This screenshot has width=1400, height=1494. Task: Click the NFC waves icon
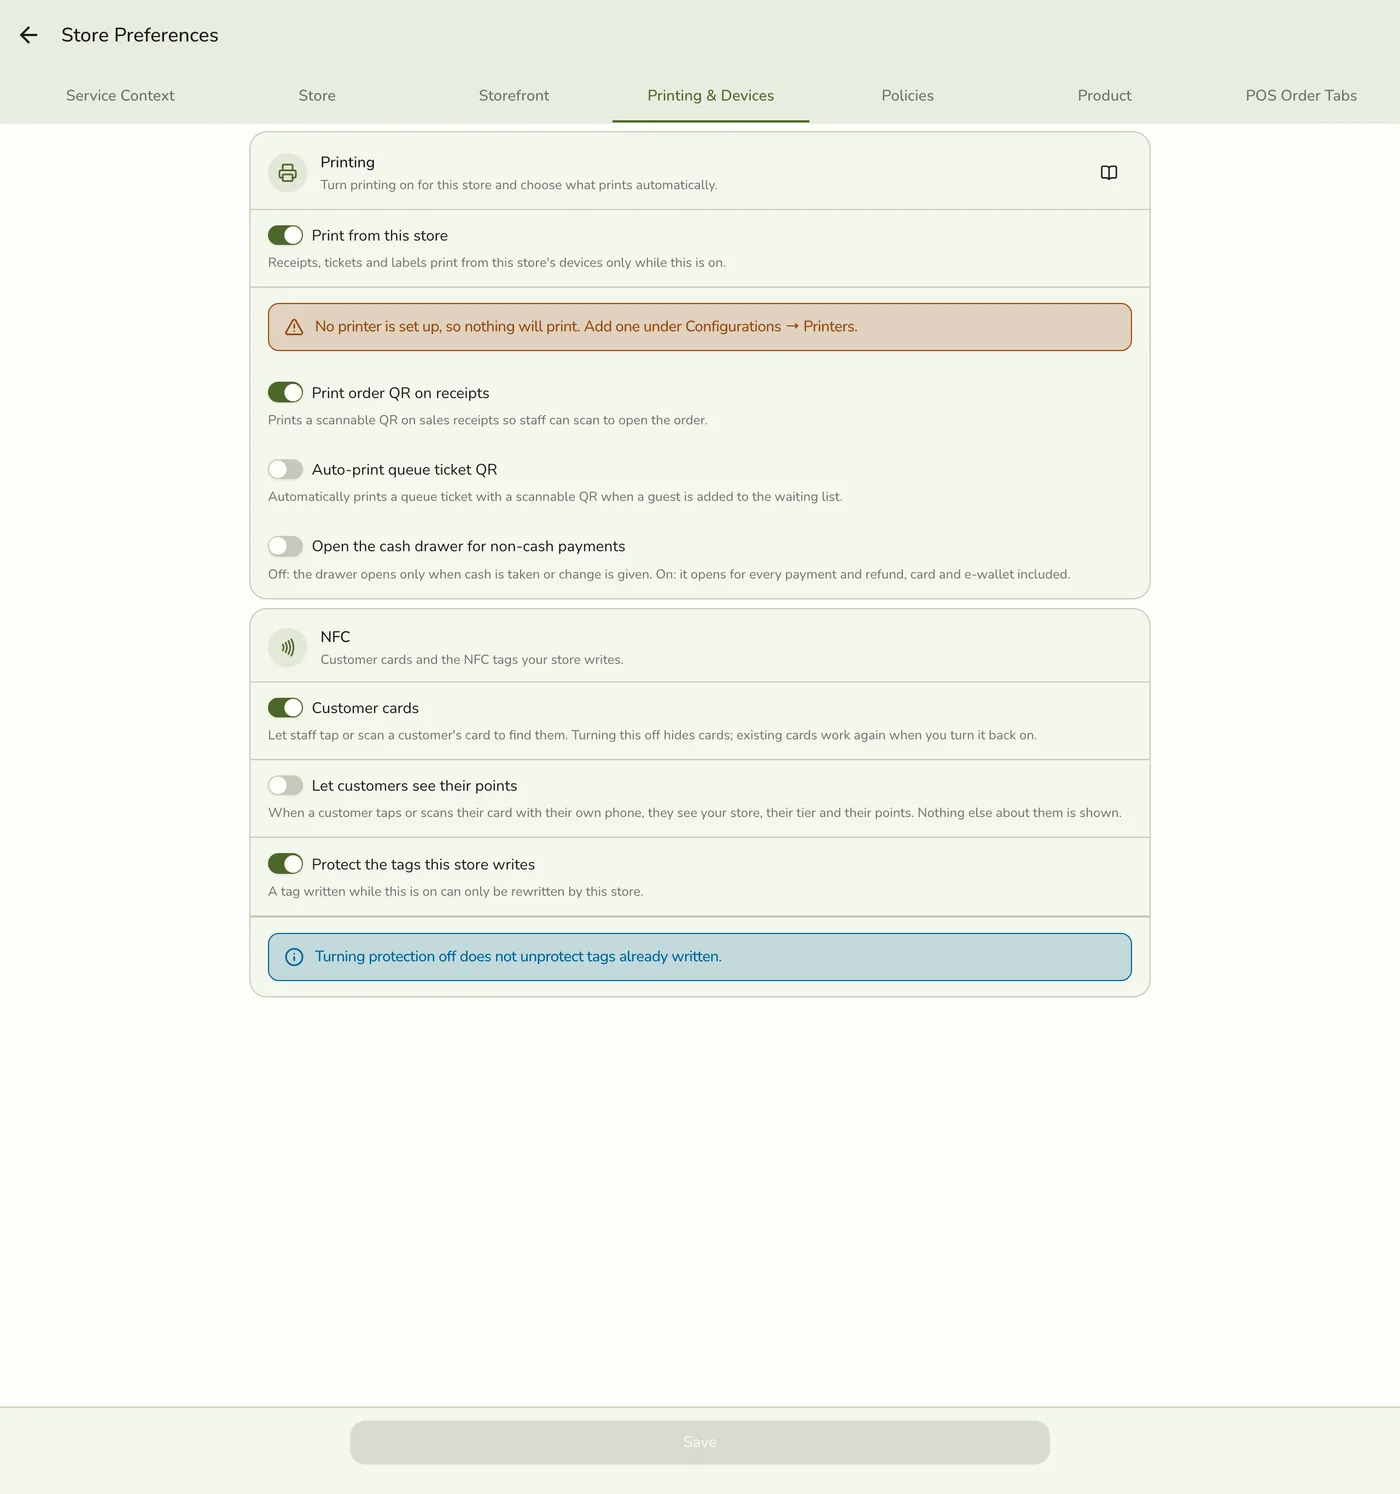click(x=287, y=648)
